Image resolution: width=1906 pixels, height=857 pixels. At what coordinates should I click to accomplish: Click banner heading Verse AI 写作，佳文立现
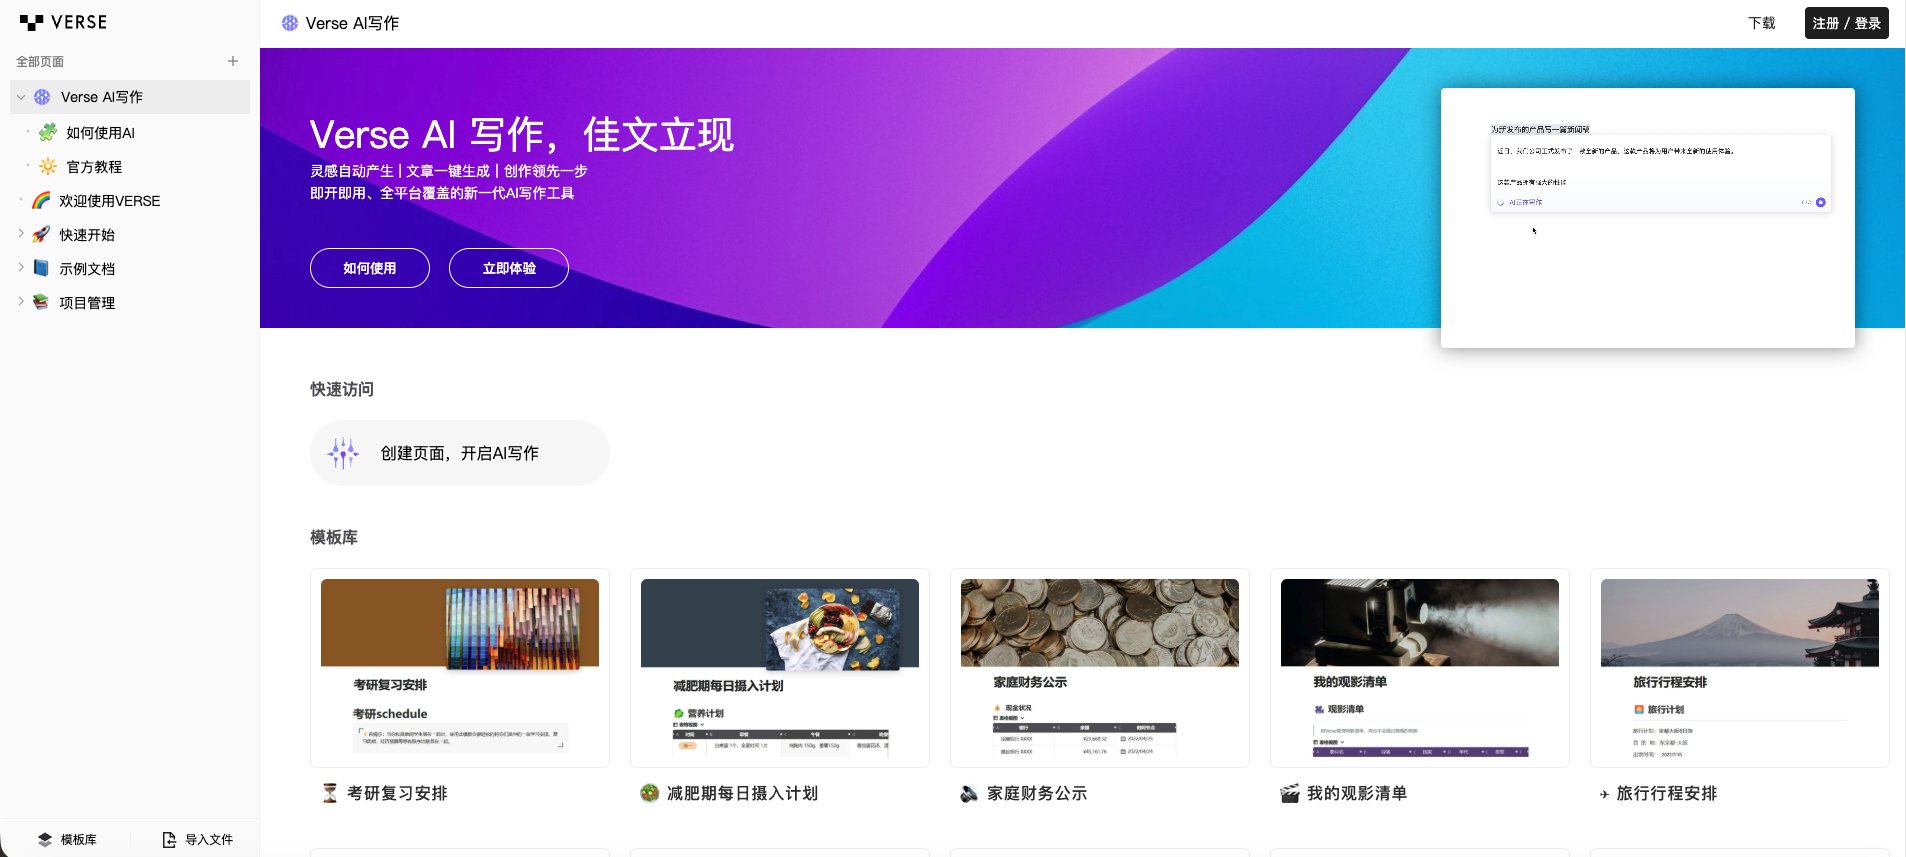(522, 135)
